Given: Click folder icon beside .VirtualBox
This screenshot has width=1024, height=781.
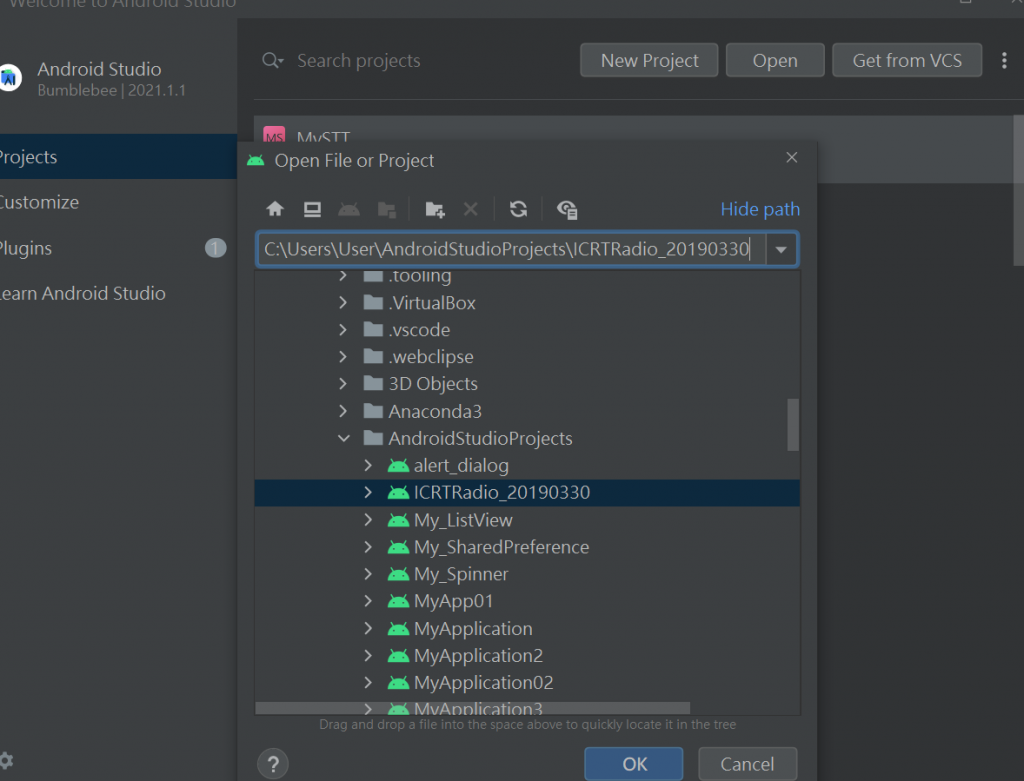Looking at the screenshot, I should tap(373, 302).
